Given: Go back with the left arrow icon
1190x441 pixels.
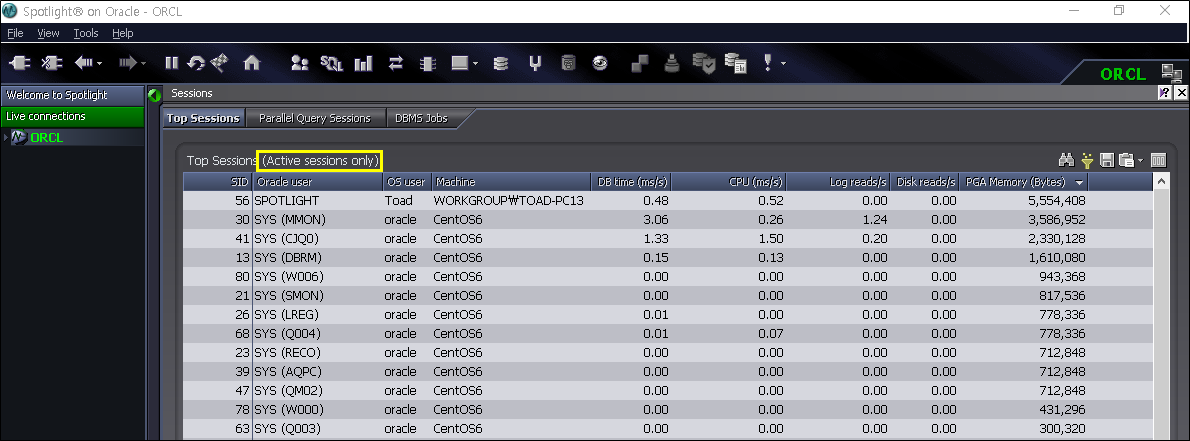Looking at the screenshot, I should point(83,64).
